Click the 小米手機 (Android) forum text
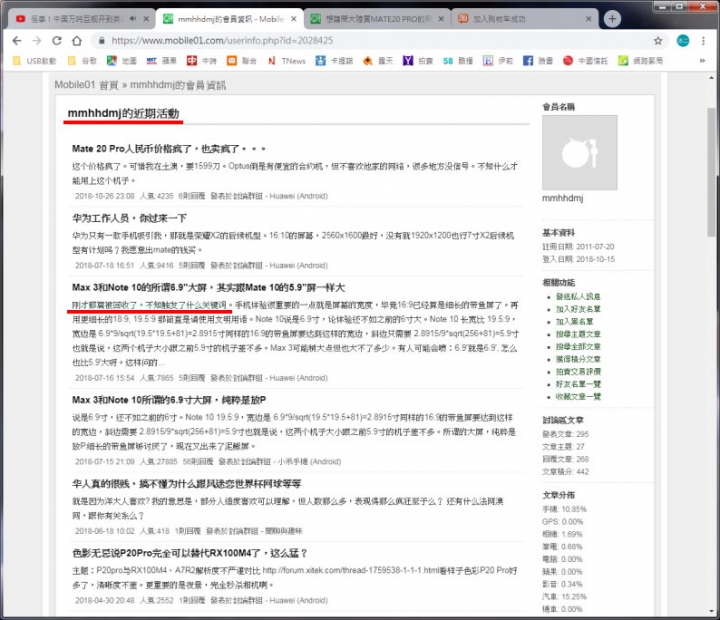Screen dimensions: 720x620 [309, 462]
